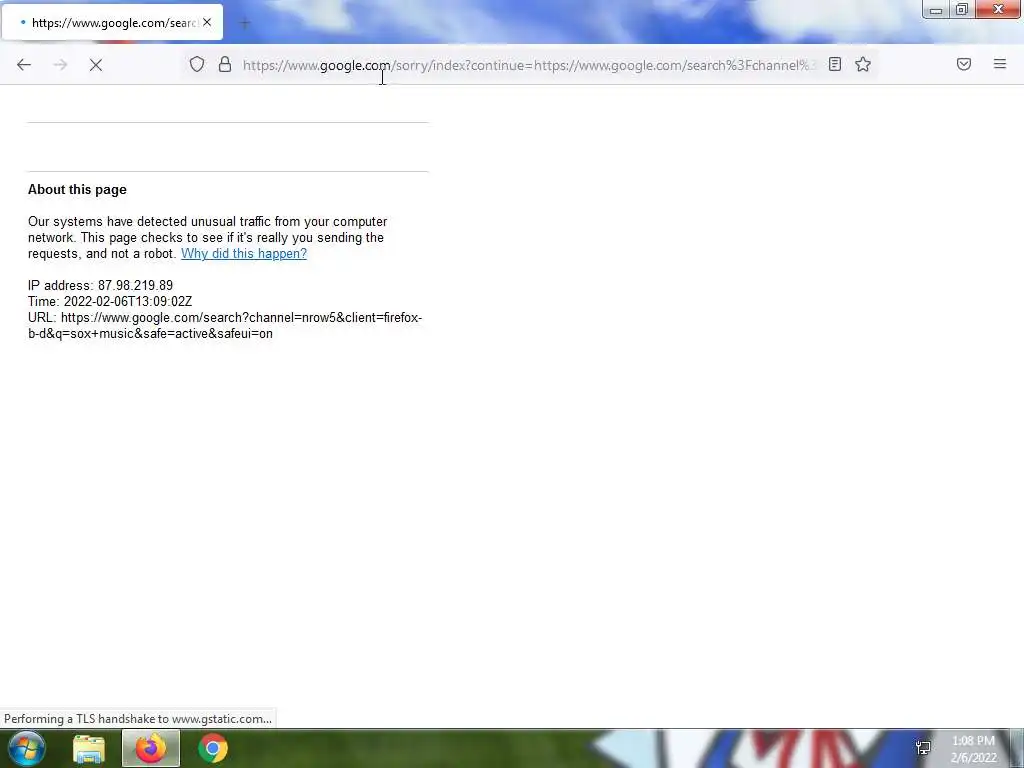Viewport: 1024px width, 768px height.
Task: Minimize the Firefox window
Action: 935,10
